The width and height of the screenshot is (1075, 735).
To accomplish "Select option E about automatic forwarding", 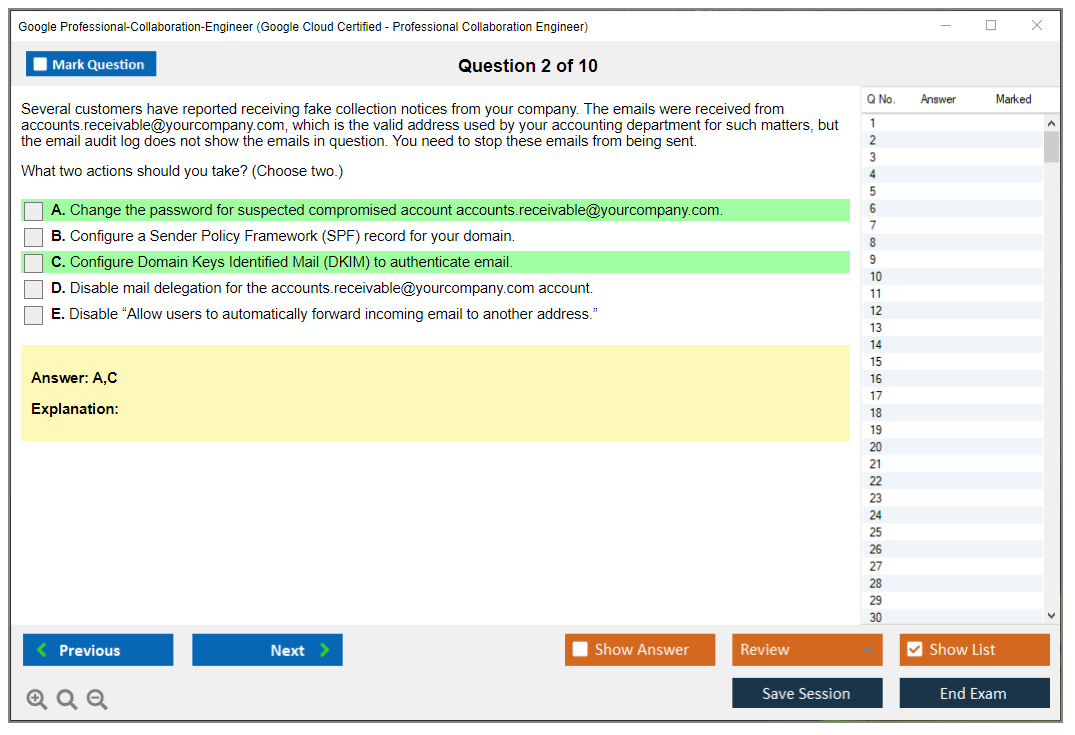I will coord(34,315).
